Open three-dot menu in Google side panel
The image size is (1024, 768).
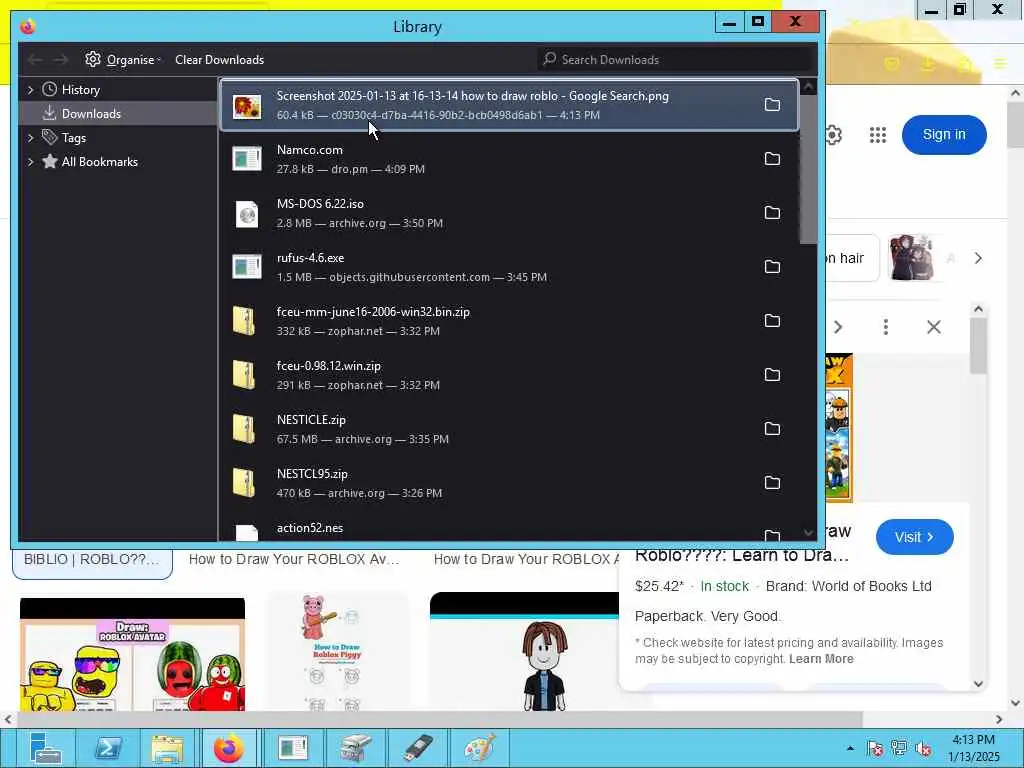tap(886, 327)
